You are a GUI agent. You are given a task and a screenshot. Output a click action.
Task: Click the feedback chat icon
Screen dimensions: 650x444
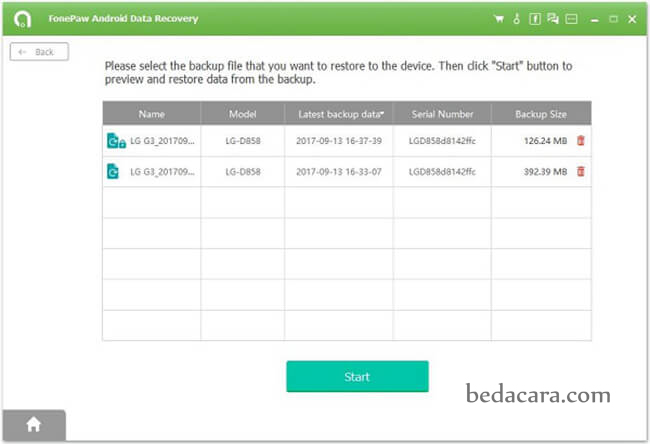click(553, 19)
